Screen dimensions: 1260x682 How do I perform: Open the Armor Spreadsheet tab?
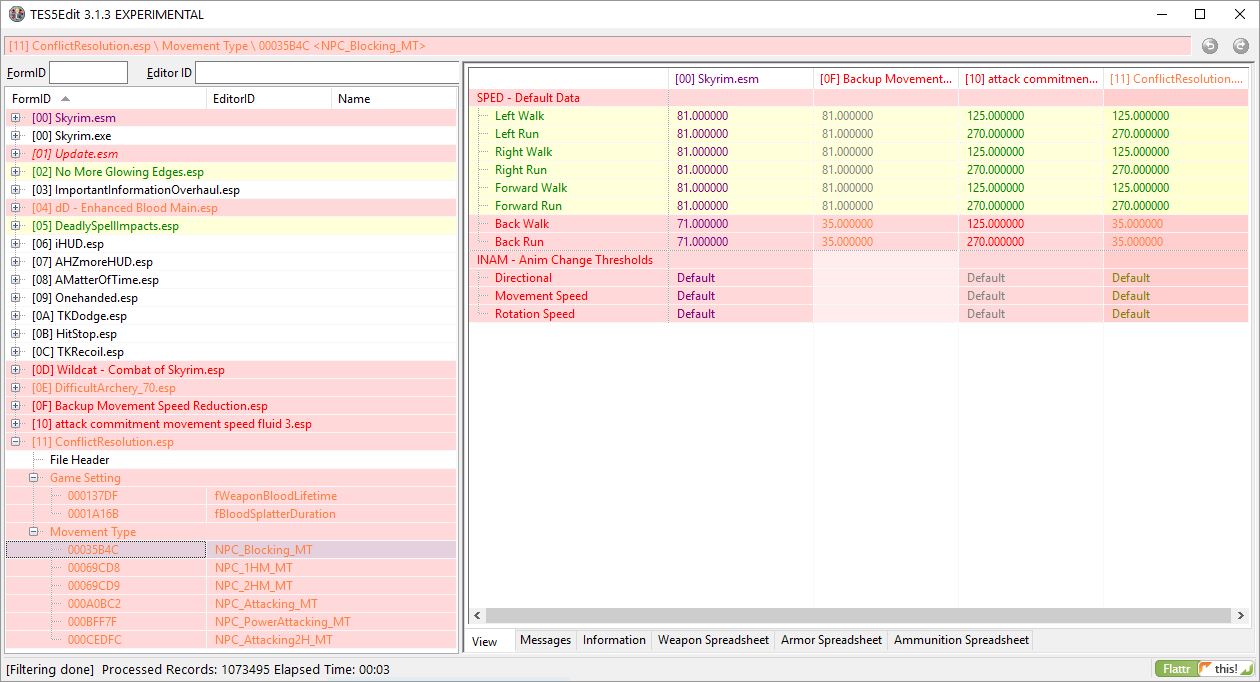coord(831,640)
